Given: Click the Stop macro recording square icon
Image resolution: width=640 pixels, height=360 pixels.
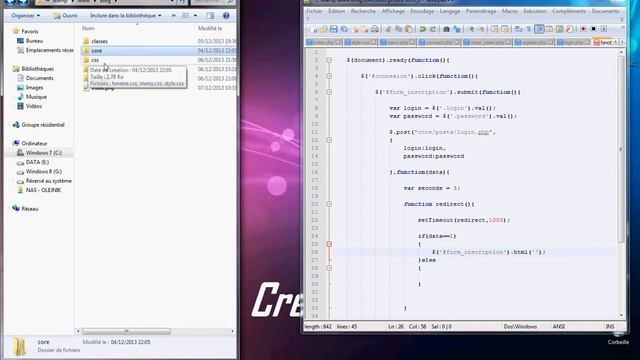Looking at the screenshot, I should pos(593,29).
